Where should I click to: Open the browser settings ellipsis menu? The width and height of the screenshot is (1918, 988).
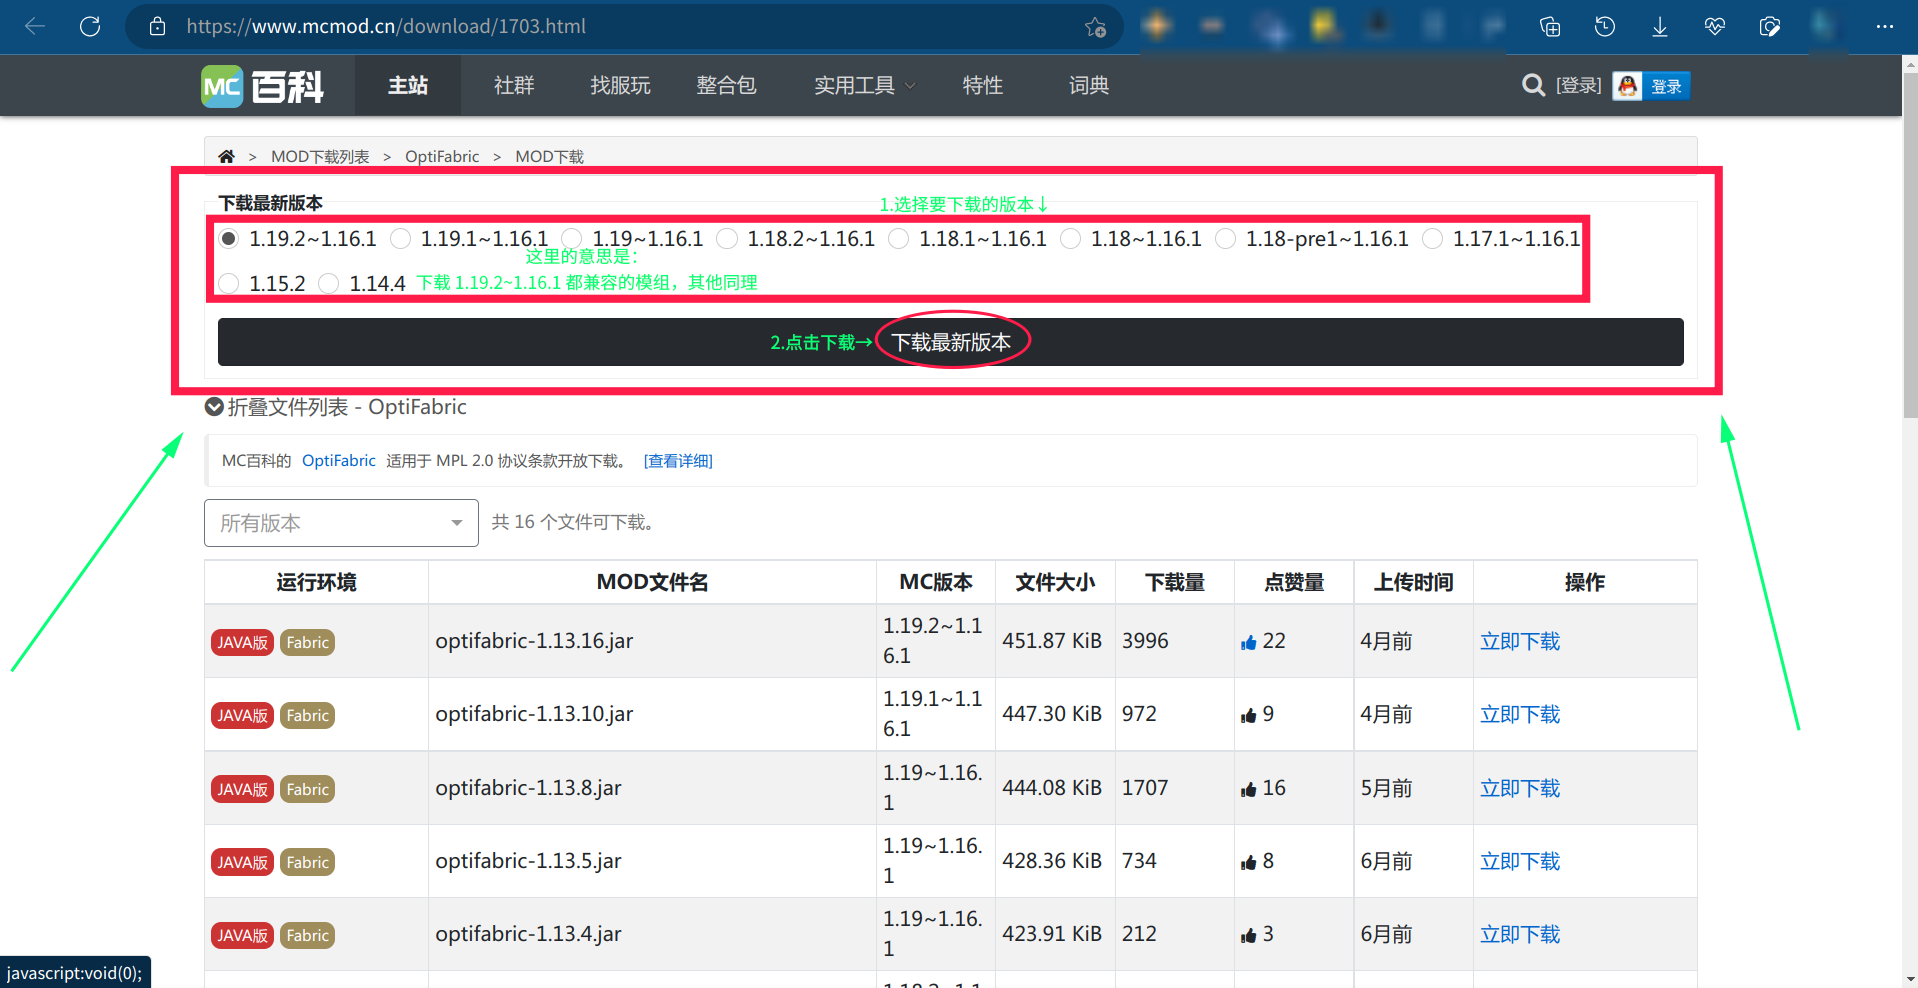(x=1885, y=27)
